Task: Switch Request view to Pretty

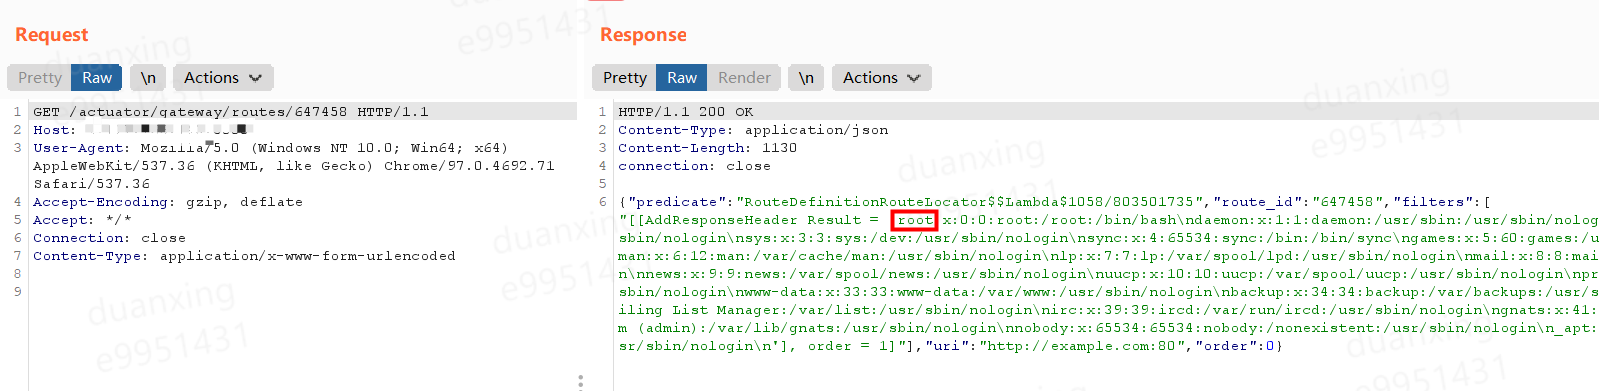Action: pos(40,78)
